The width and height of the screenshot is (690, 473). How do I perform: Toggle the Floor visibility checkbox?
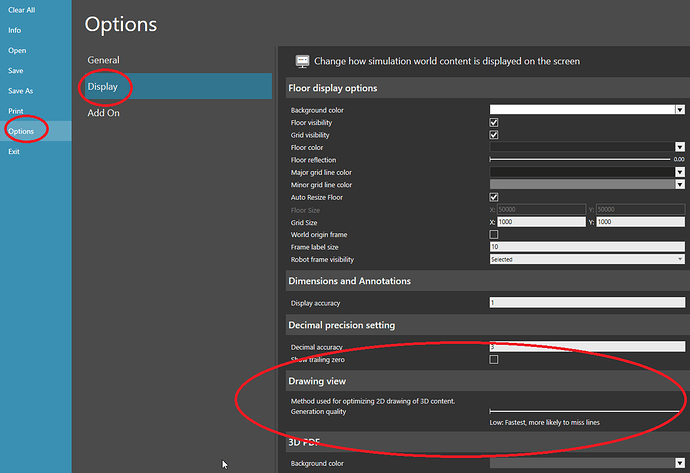tap(494, 122)
